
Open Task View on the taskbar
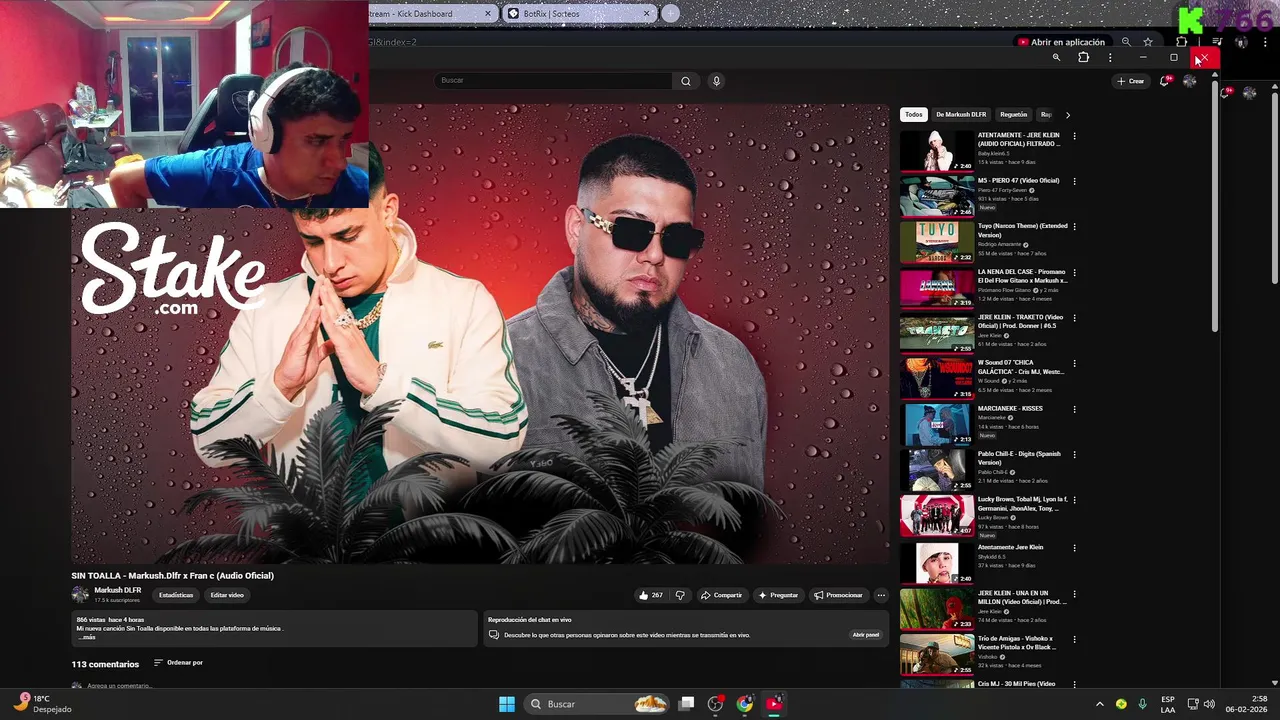[x=686, y=704]
